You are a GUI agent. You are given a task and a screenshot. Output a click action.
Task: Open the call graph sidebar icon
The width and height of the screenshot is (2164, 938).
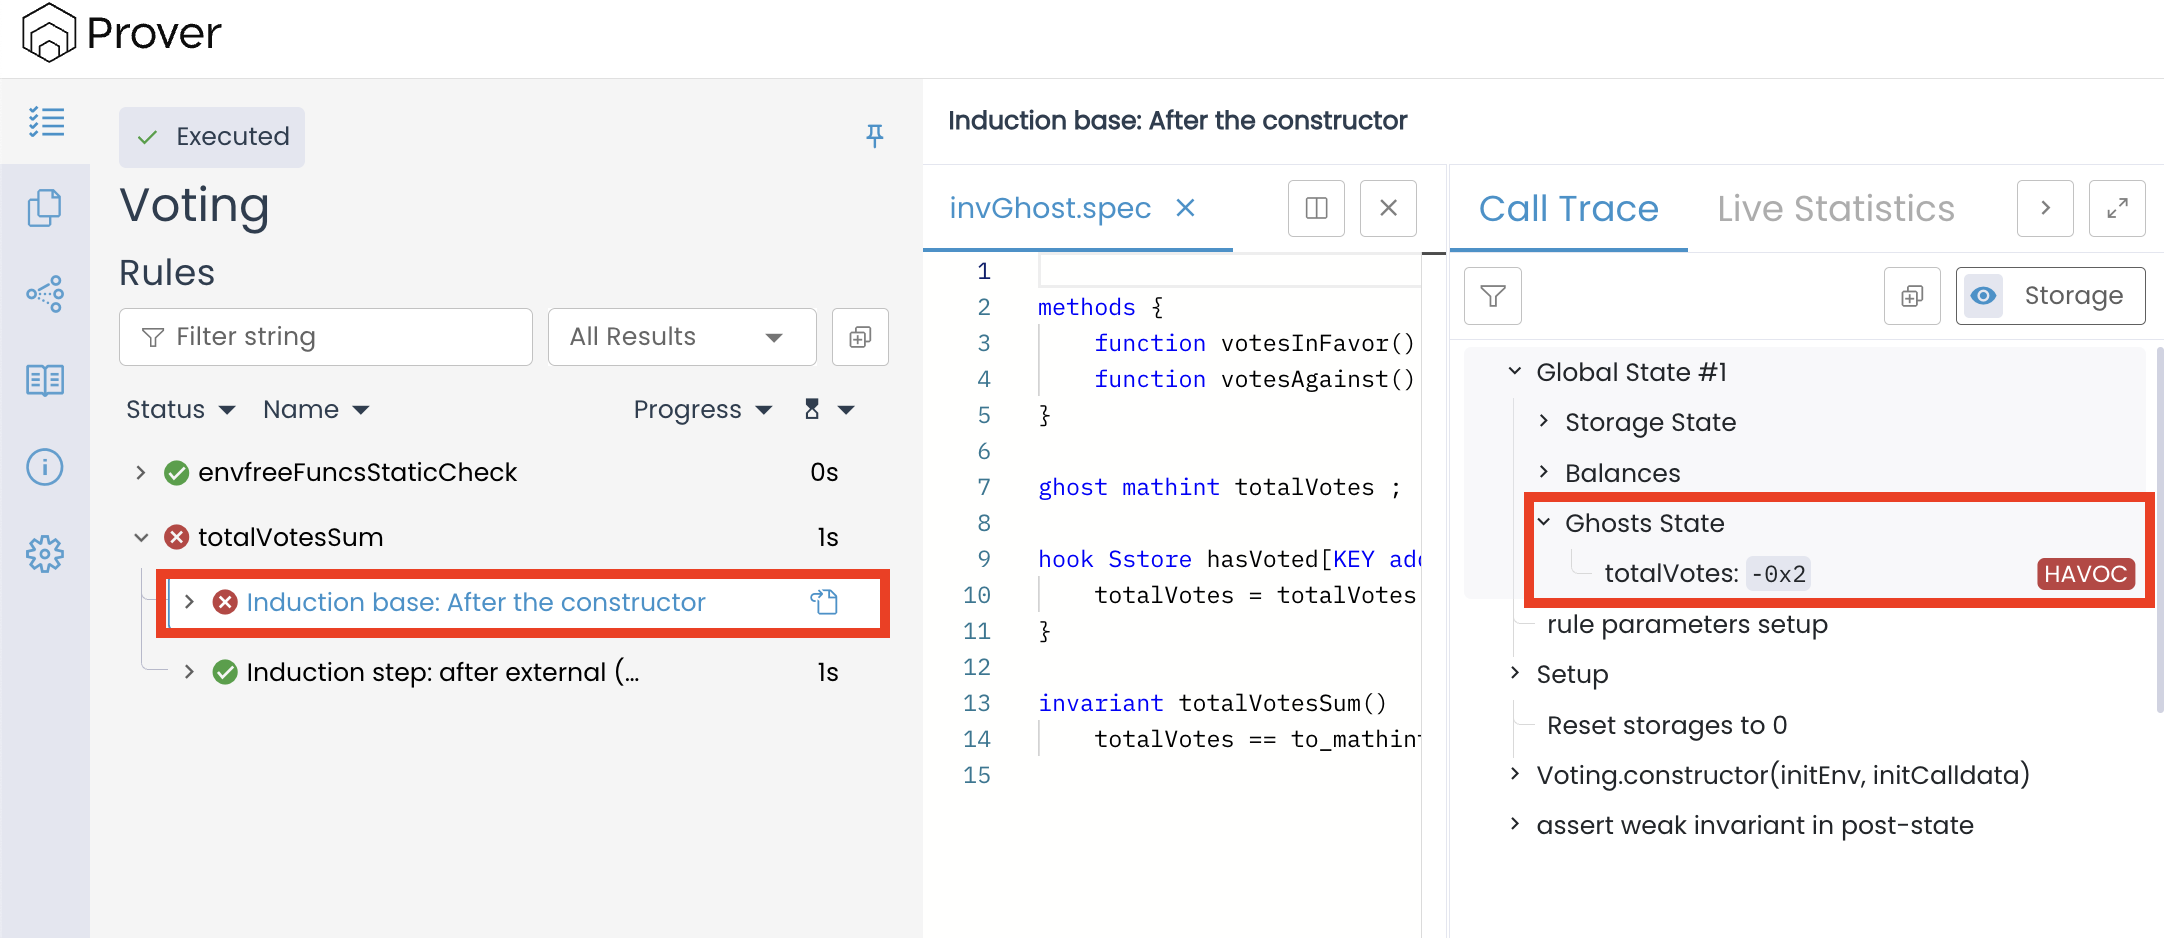(45, 294)
